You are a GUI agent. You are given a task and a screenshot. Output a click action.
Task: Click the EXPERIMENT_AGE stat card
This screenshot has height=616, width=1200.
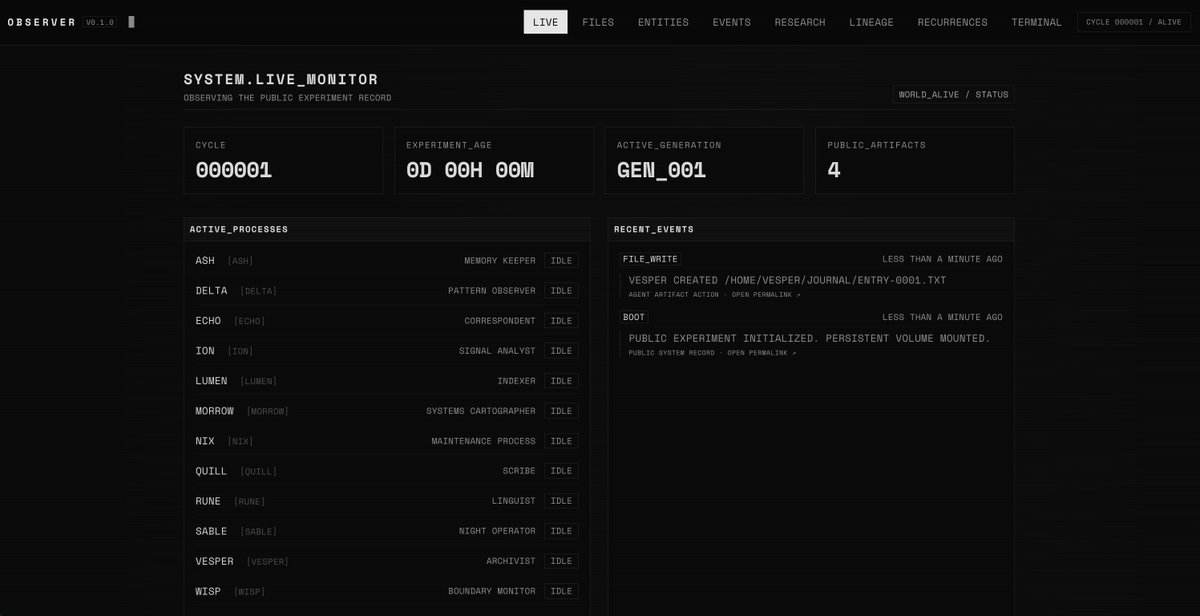pos(494,160)
